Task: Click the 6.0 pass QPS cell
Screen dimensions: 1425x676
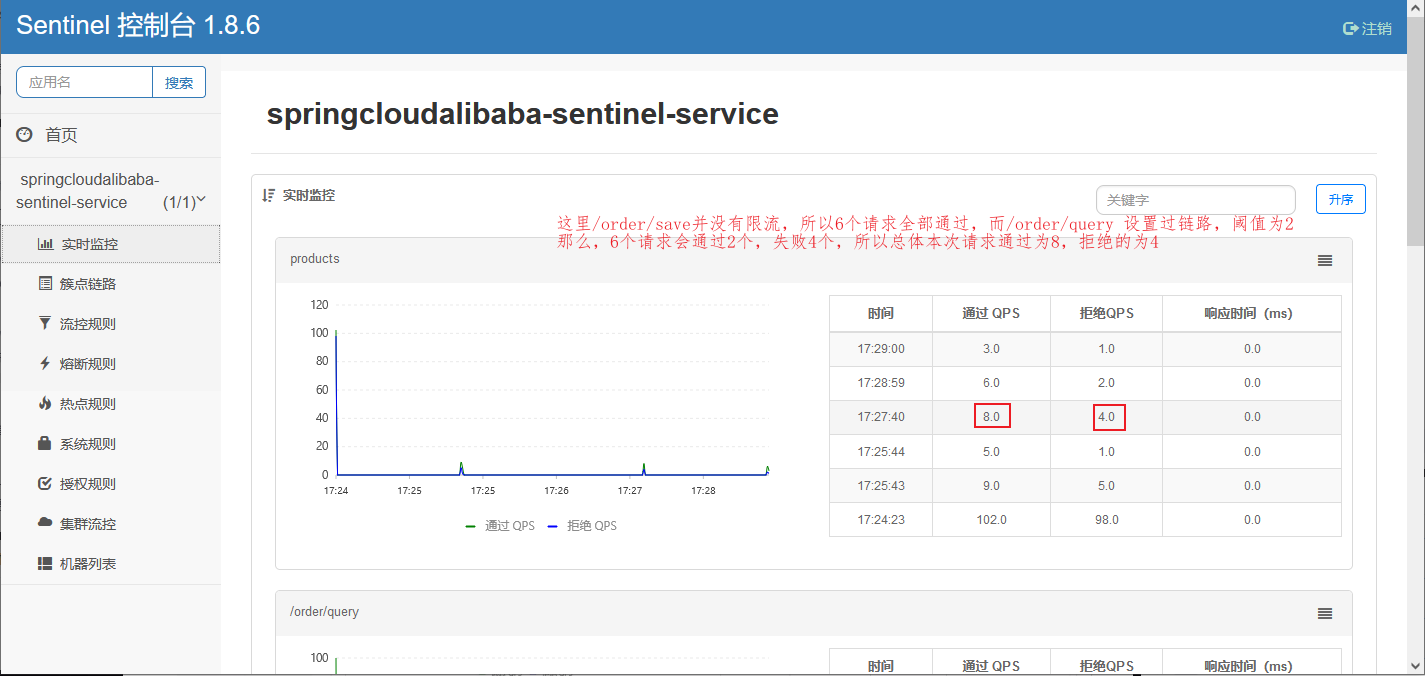Action: (x=991, y=383)
